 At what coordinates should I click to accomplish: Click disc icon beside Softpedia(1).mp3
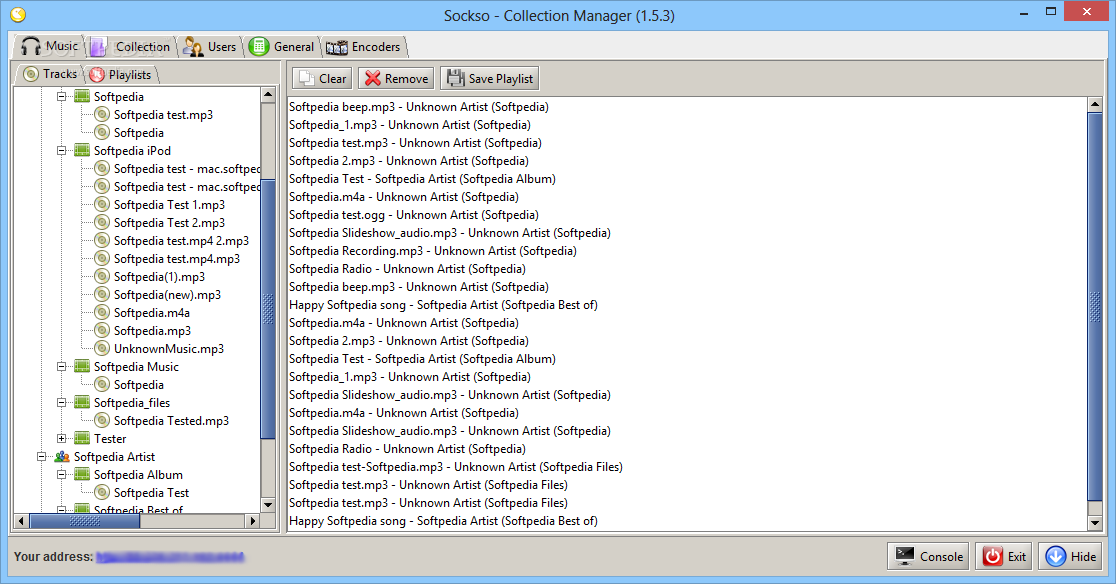tap(102, 277)
